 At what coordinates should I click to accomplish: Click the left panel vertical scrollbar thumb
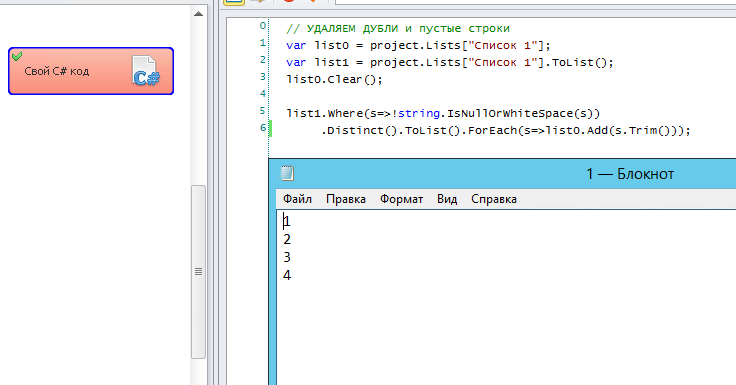(x=199, y=272)
